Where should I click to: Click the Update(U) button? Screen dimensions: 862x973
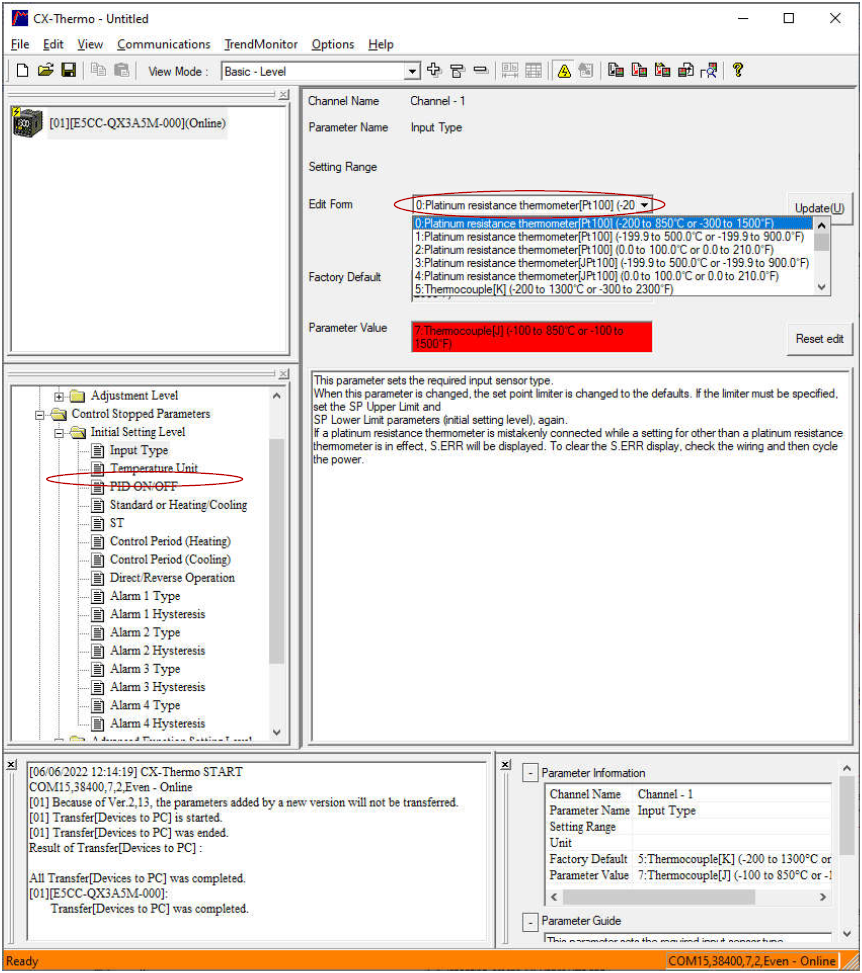pos(819,208)
